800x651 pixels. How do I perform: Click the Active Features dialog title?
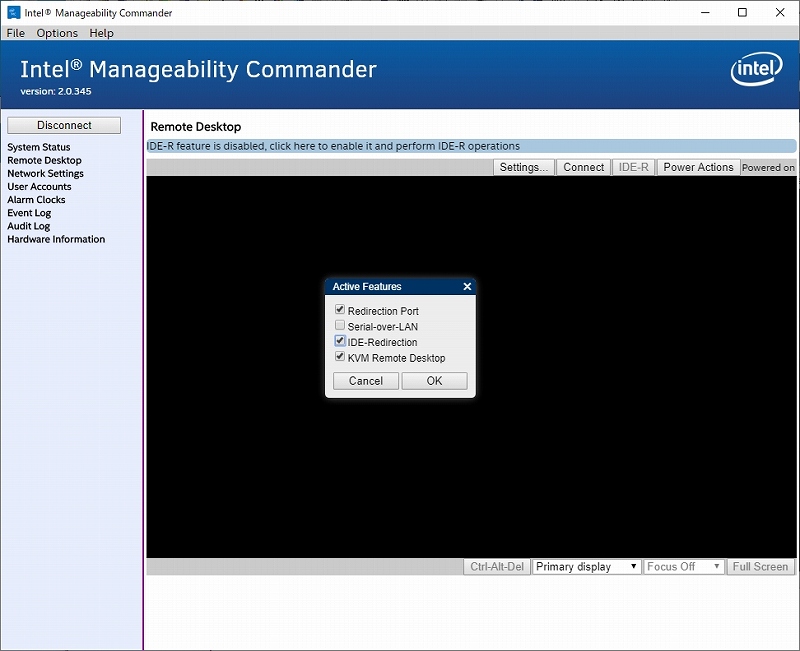tap(367, 287)
